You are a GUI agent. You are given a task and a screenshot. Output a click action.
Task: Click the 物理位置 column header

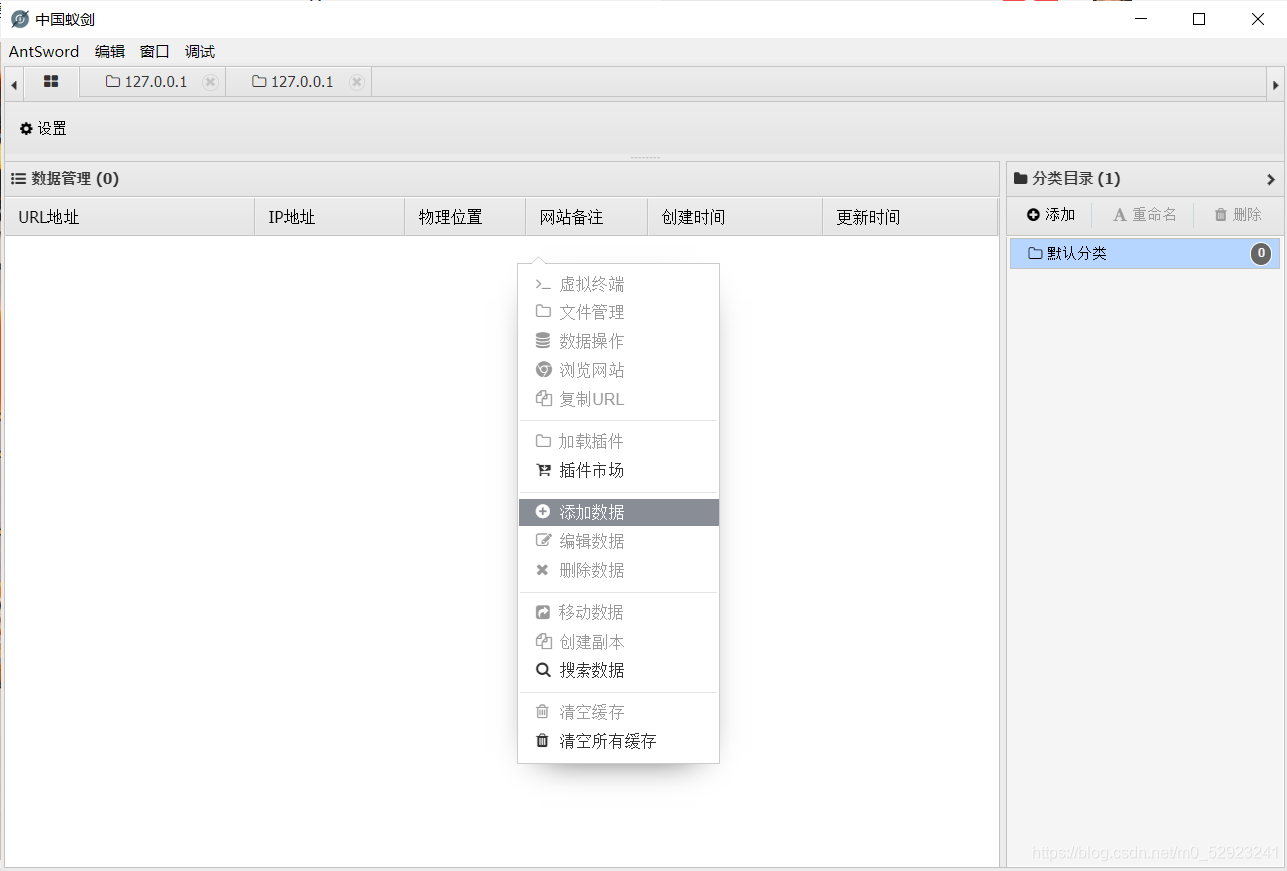pyautogui.click(x=465, y=217)
